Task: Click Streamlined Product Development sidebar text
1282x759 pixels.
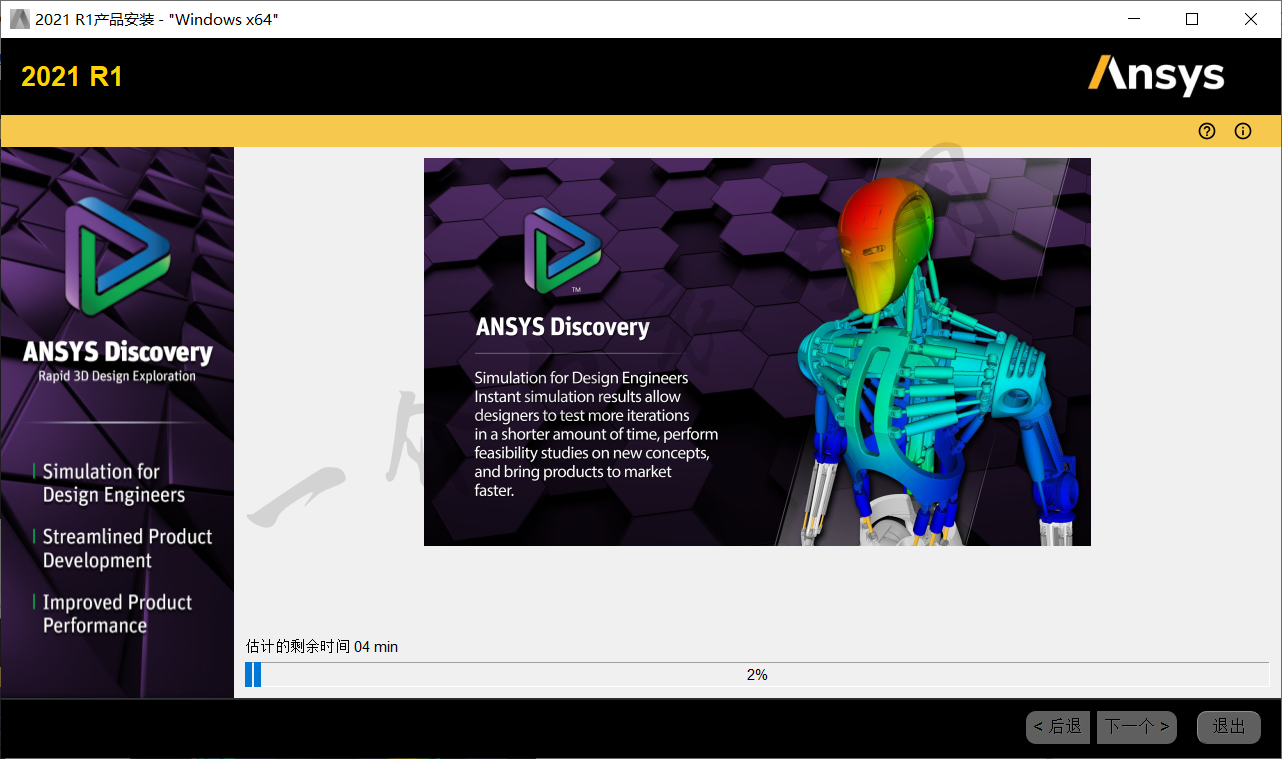Action: pyautogui.click(x=127, y=548)
